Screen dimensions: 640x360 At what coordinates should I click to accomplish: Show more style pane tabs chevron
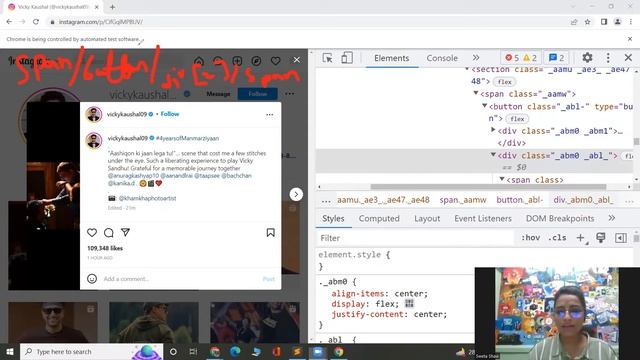[611, 218]
